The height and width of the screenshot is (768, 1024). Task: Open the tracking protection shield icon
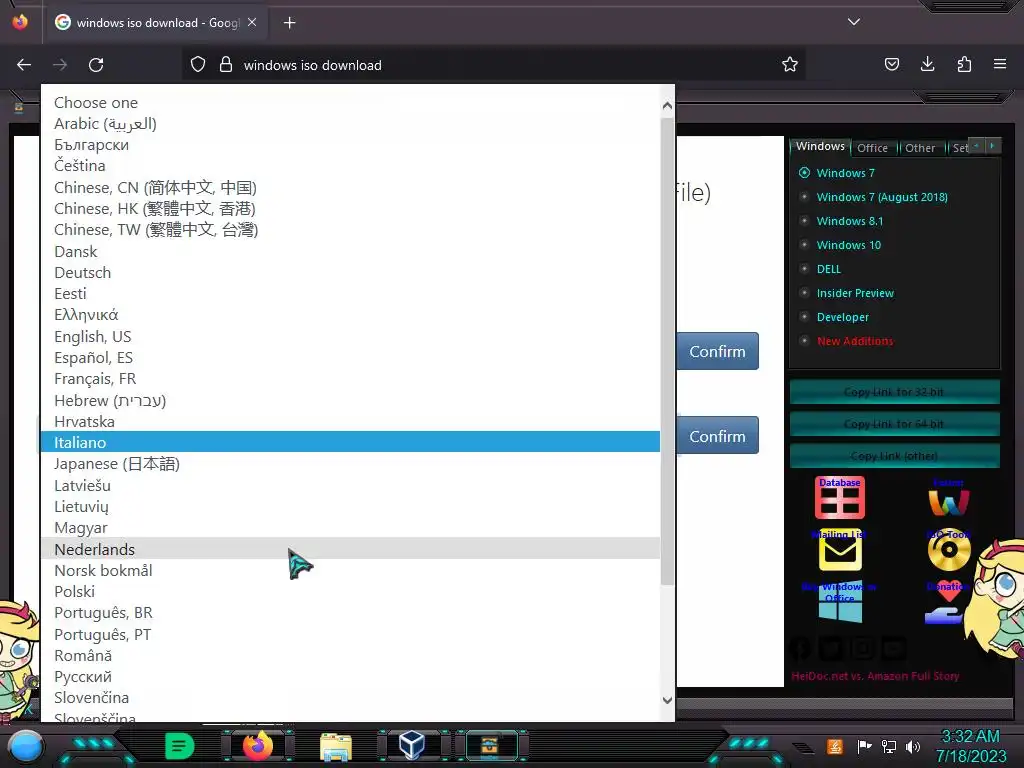click(198, 65)
